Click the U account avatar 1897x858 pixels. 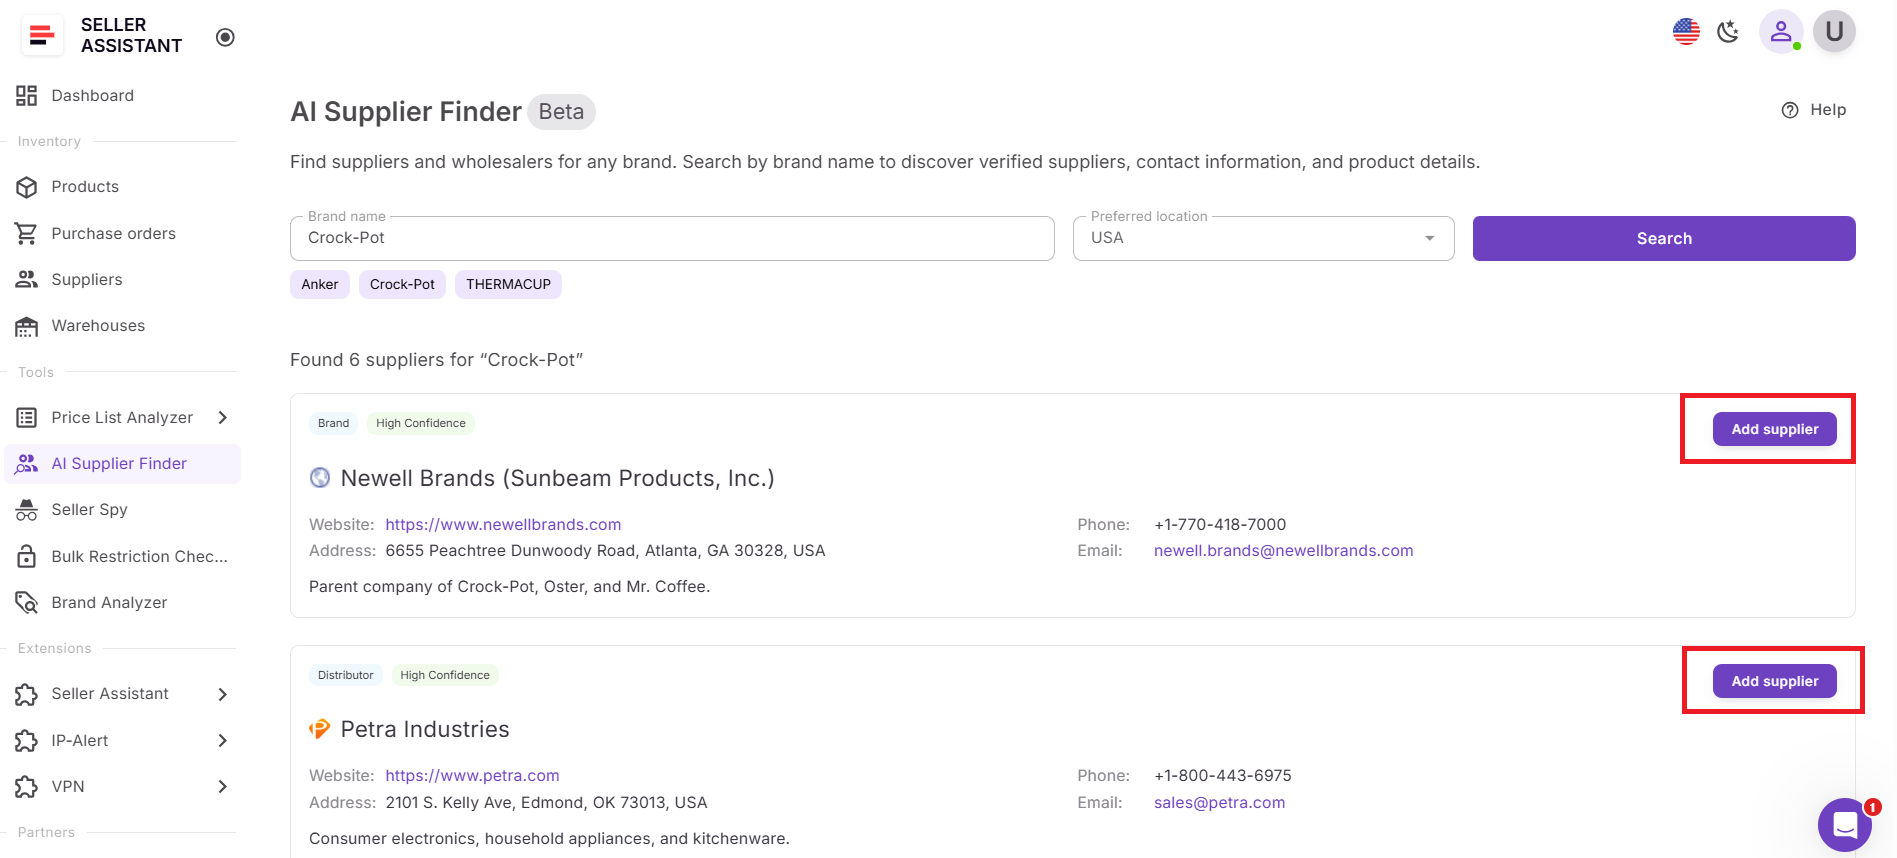click(1834, 32)
